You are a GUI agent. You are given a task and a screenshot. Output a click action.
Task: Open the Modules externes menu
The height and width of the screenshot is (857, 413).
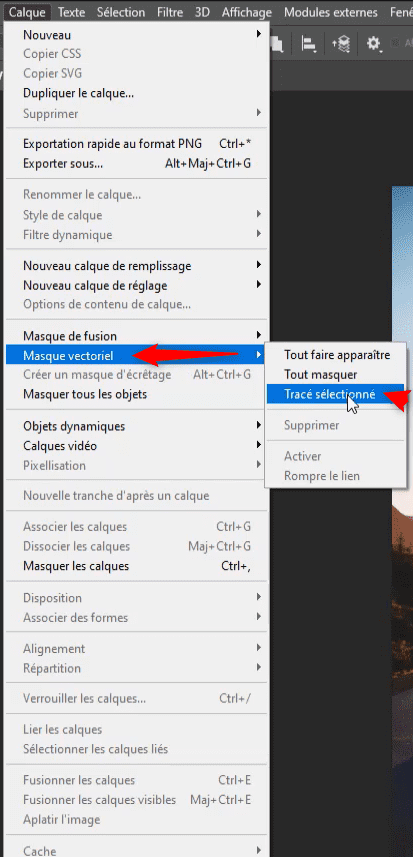pyautogui.click(x=331, y=12)
